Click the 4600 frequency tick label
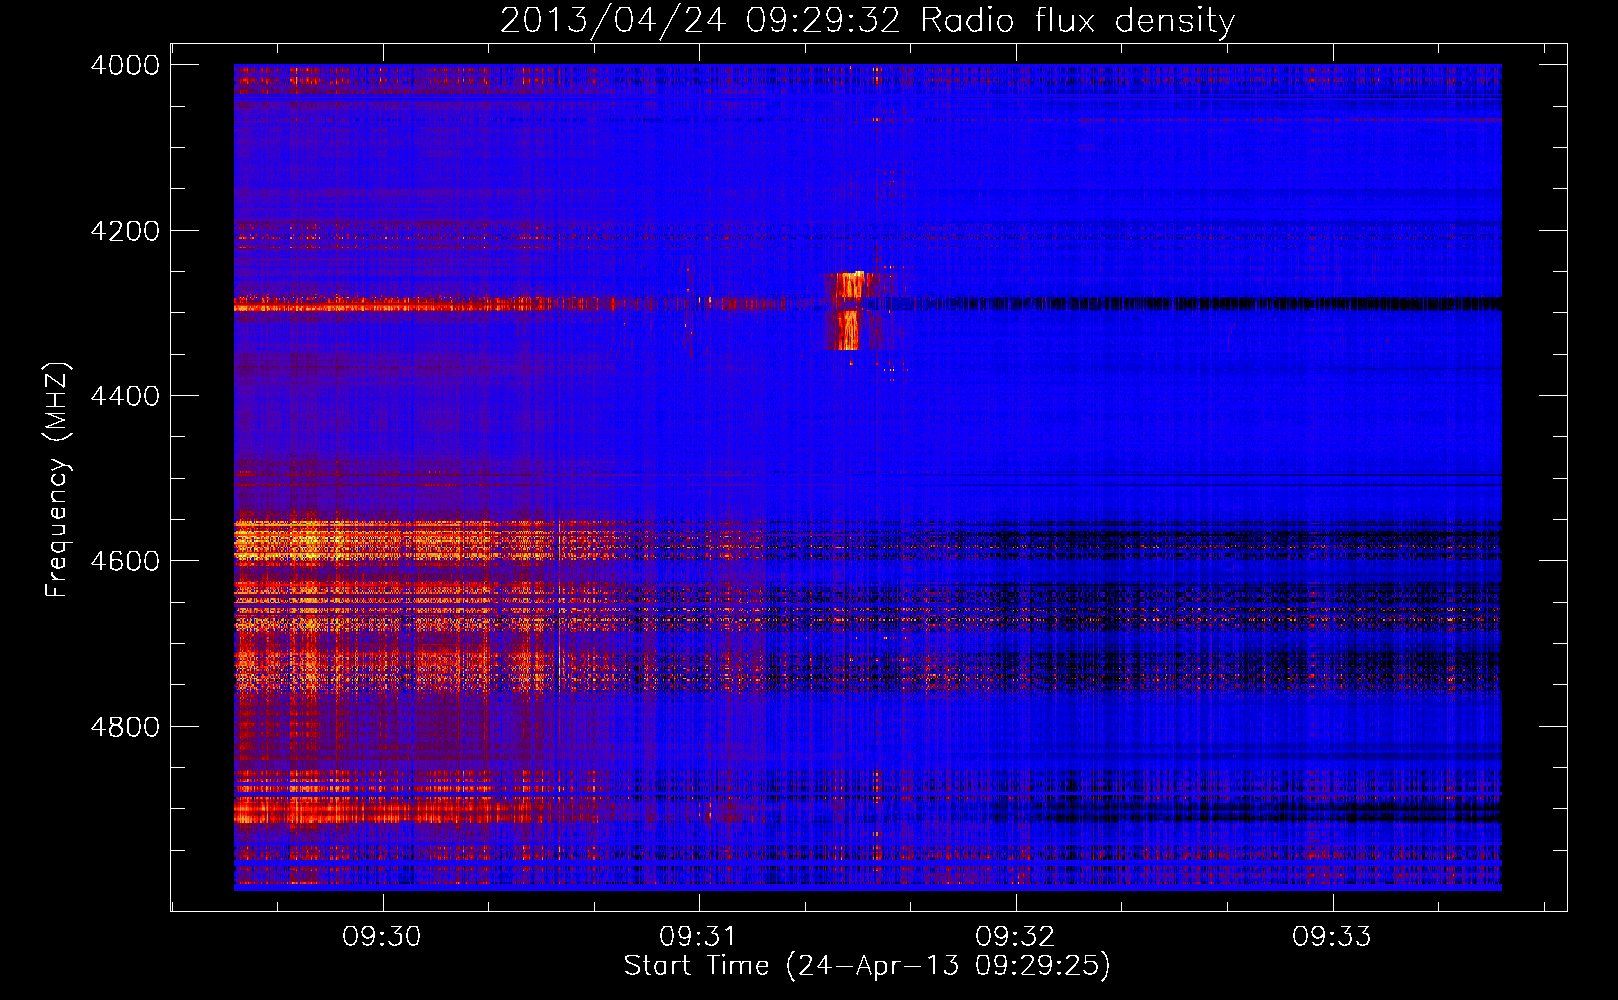 click(x=125, y=561)
